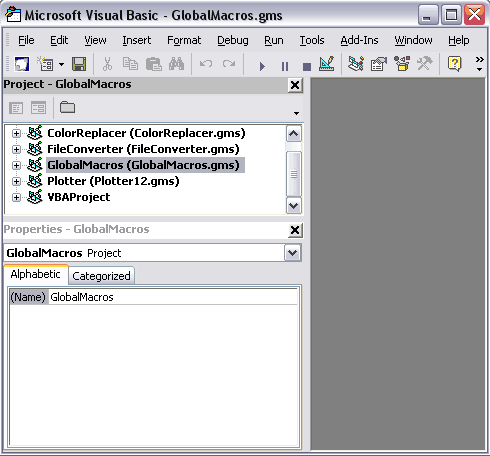Click the Copy toolbar icon
490x456 pixels.
pyautogui.click(x=130, y=64)
